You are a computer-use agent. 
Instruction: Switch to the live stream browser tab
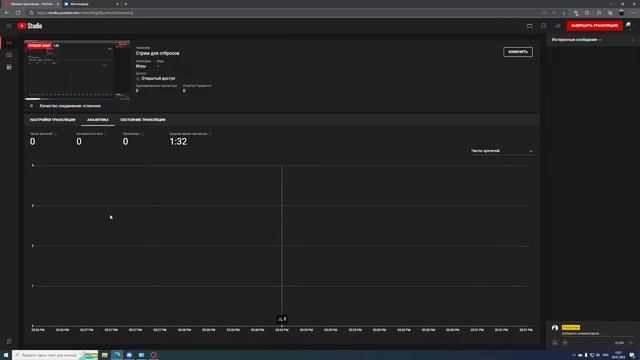pos(31,4)
